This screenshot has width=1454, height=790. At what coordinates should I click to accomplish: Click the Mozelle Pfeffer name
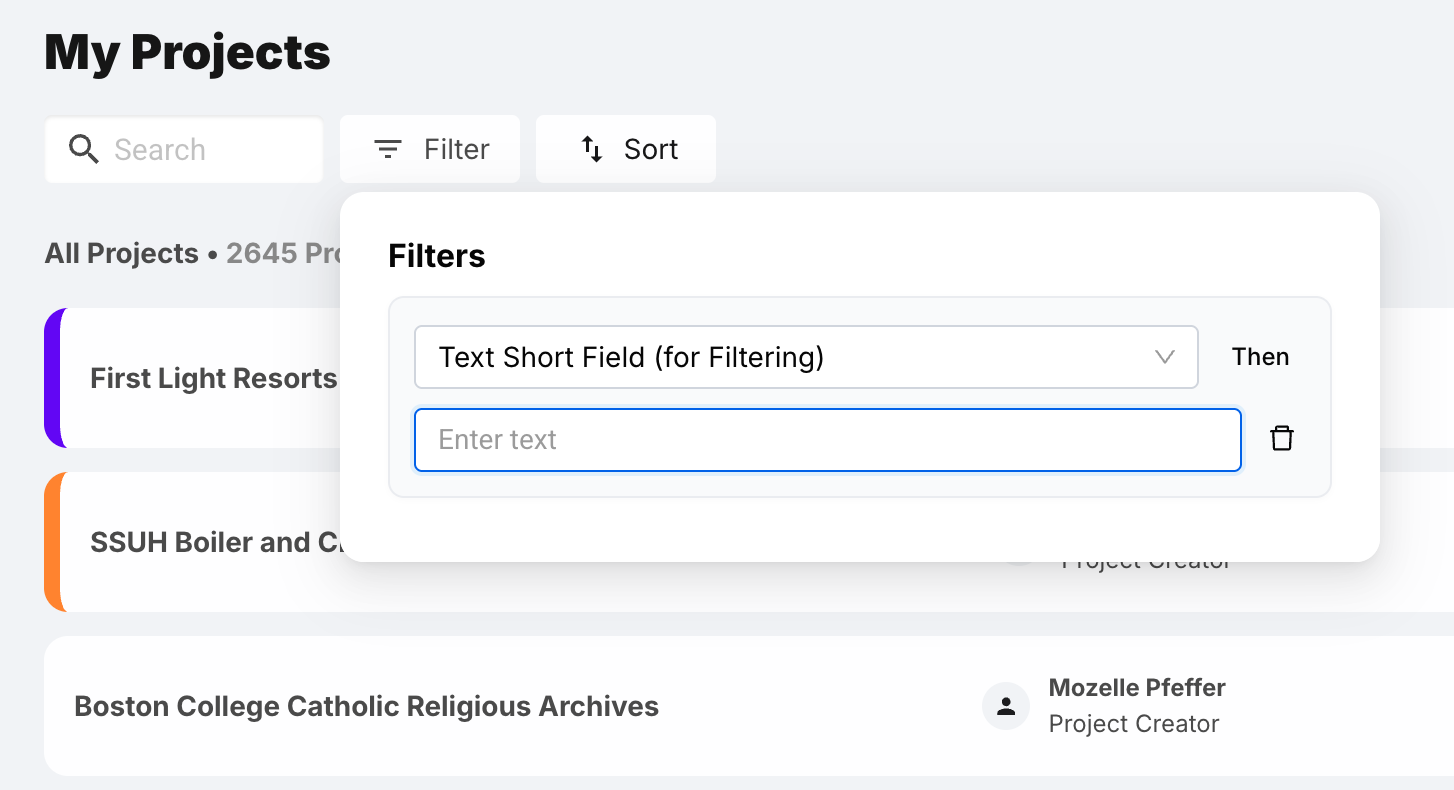click(1137, 688)
